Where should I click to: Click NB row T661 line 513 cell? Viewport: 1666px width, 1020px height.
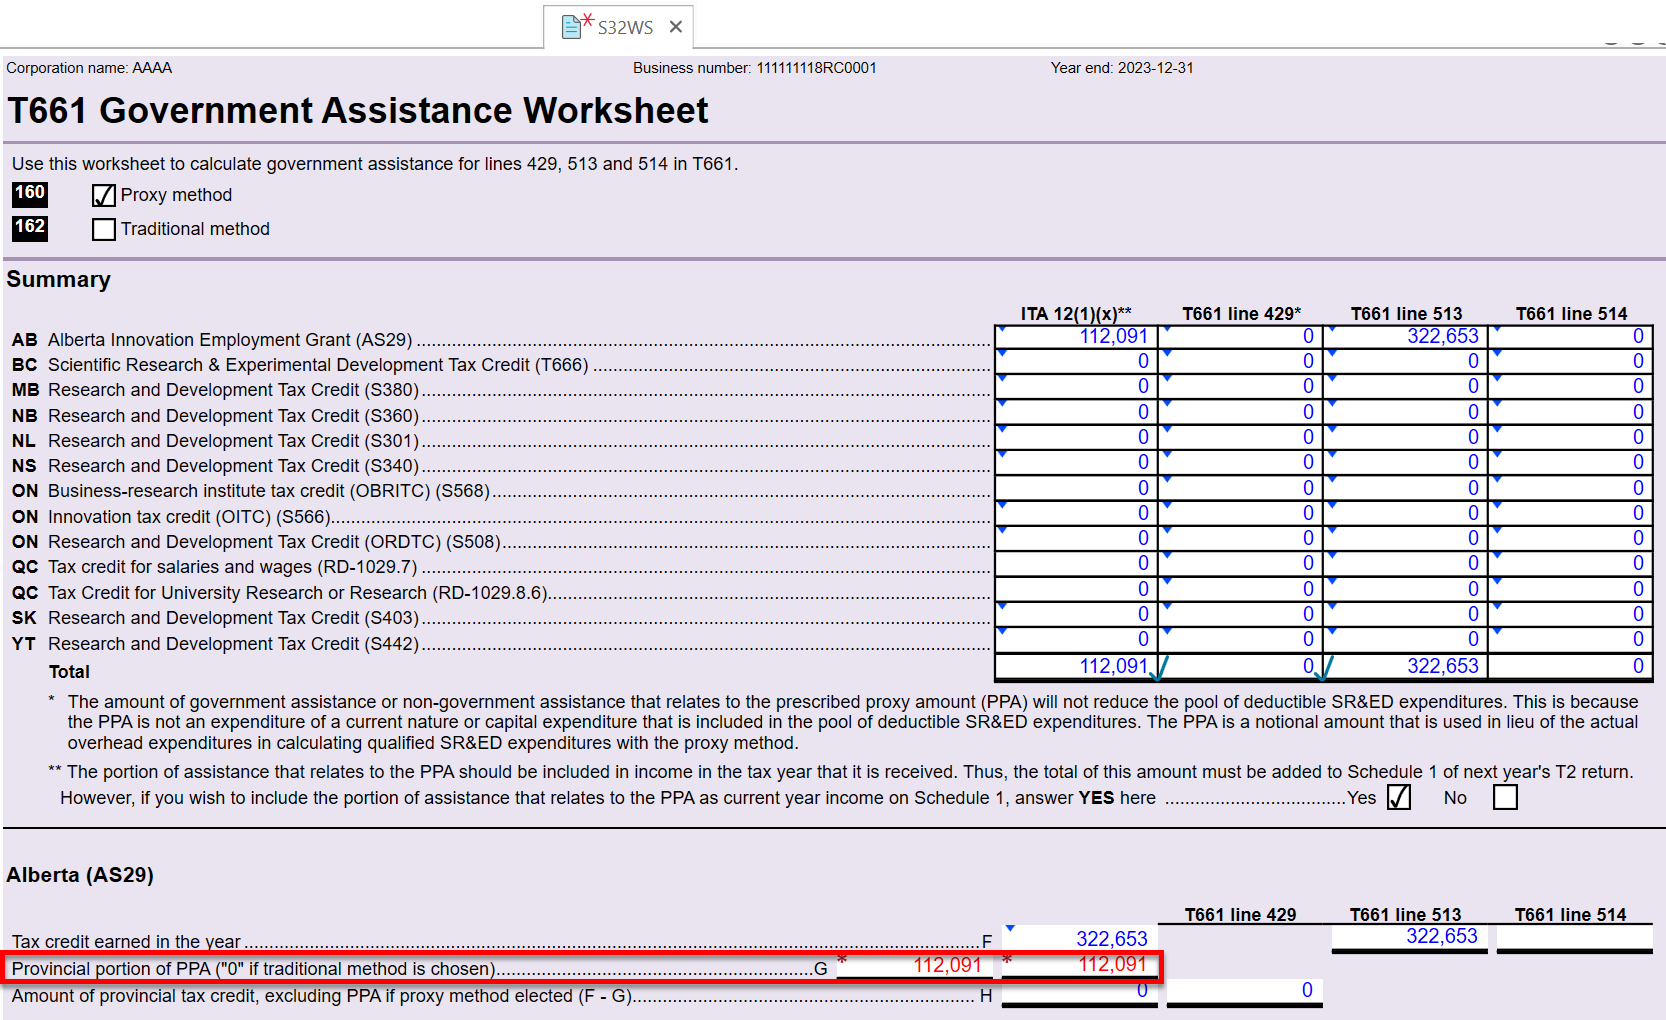[1407, 412]
